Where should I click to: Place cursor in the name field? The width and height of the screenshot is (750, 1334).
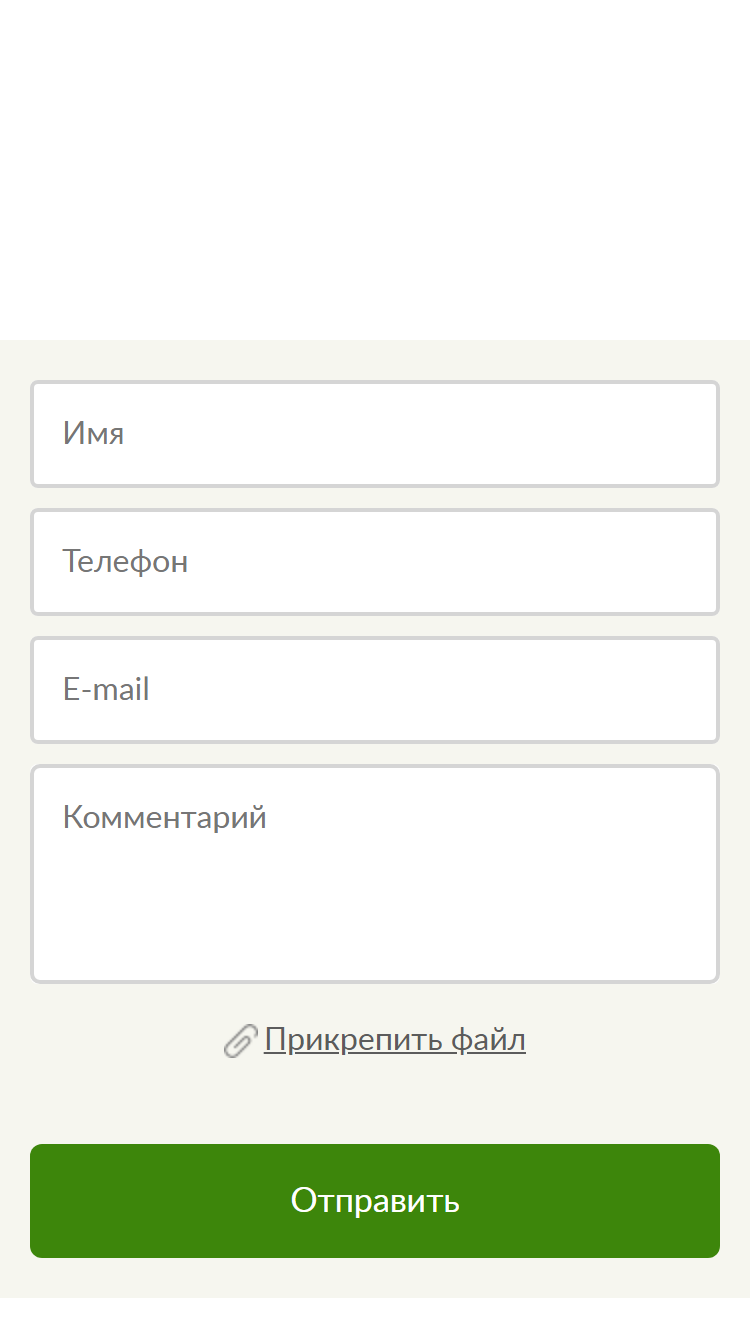pyautogui.click(x=375, y=434)
